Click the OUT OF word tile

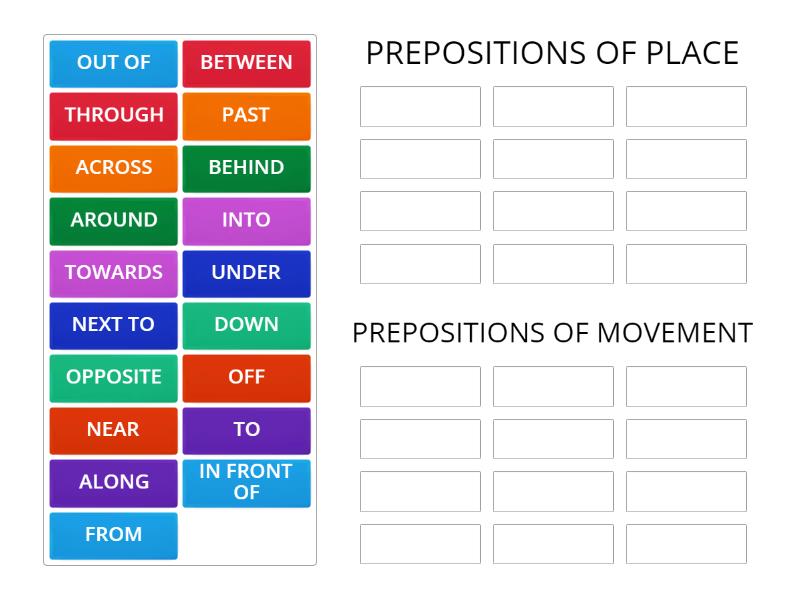pos(113,63)
